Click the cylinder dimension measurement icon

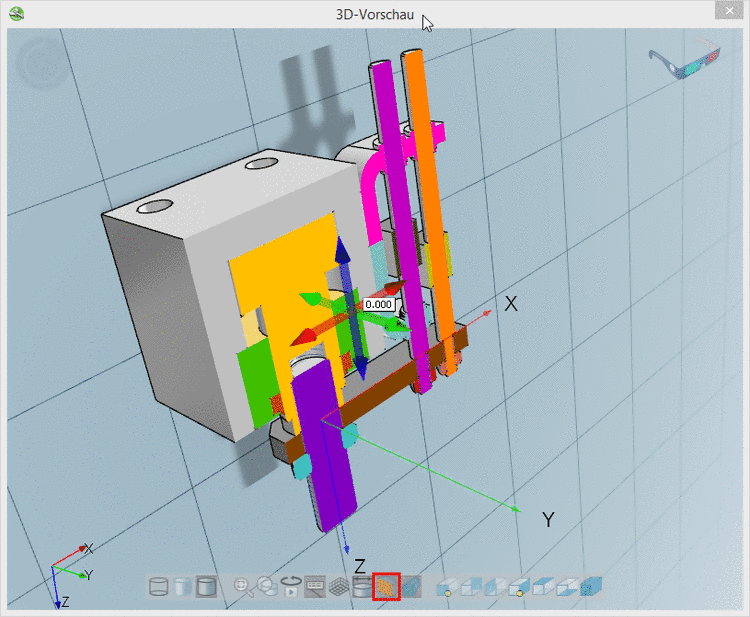[x=362, y=587]
